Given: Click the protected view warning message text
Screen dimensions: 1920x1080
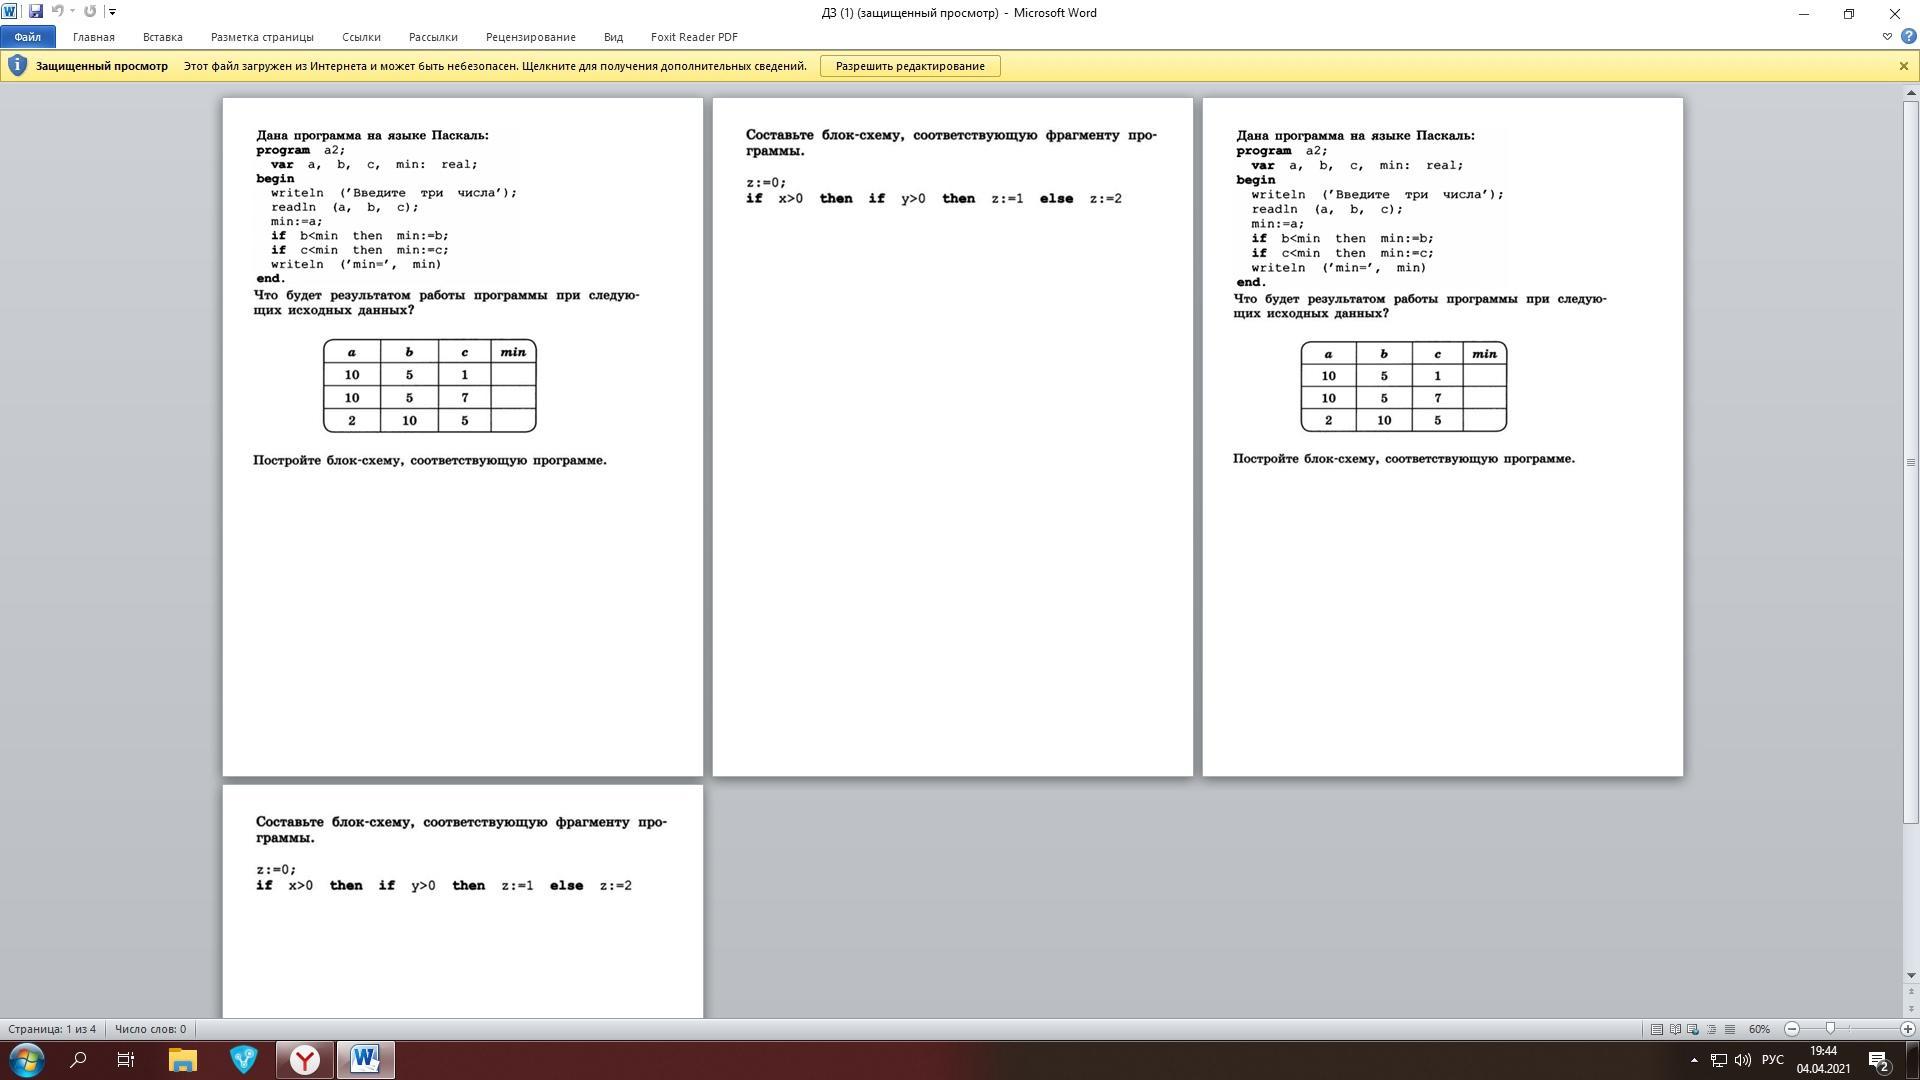Looking at the screenshot, I should 495,66.
